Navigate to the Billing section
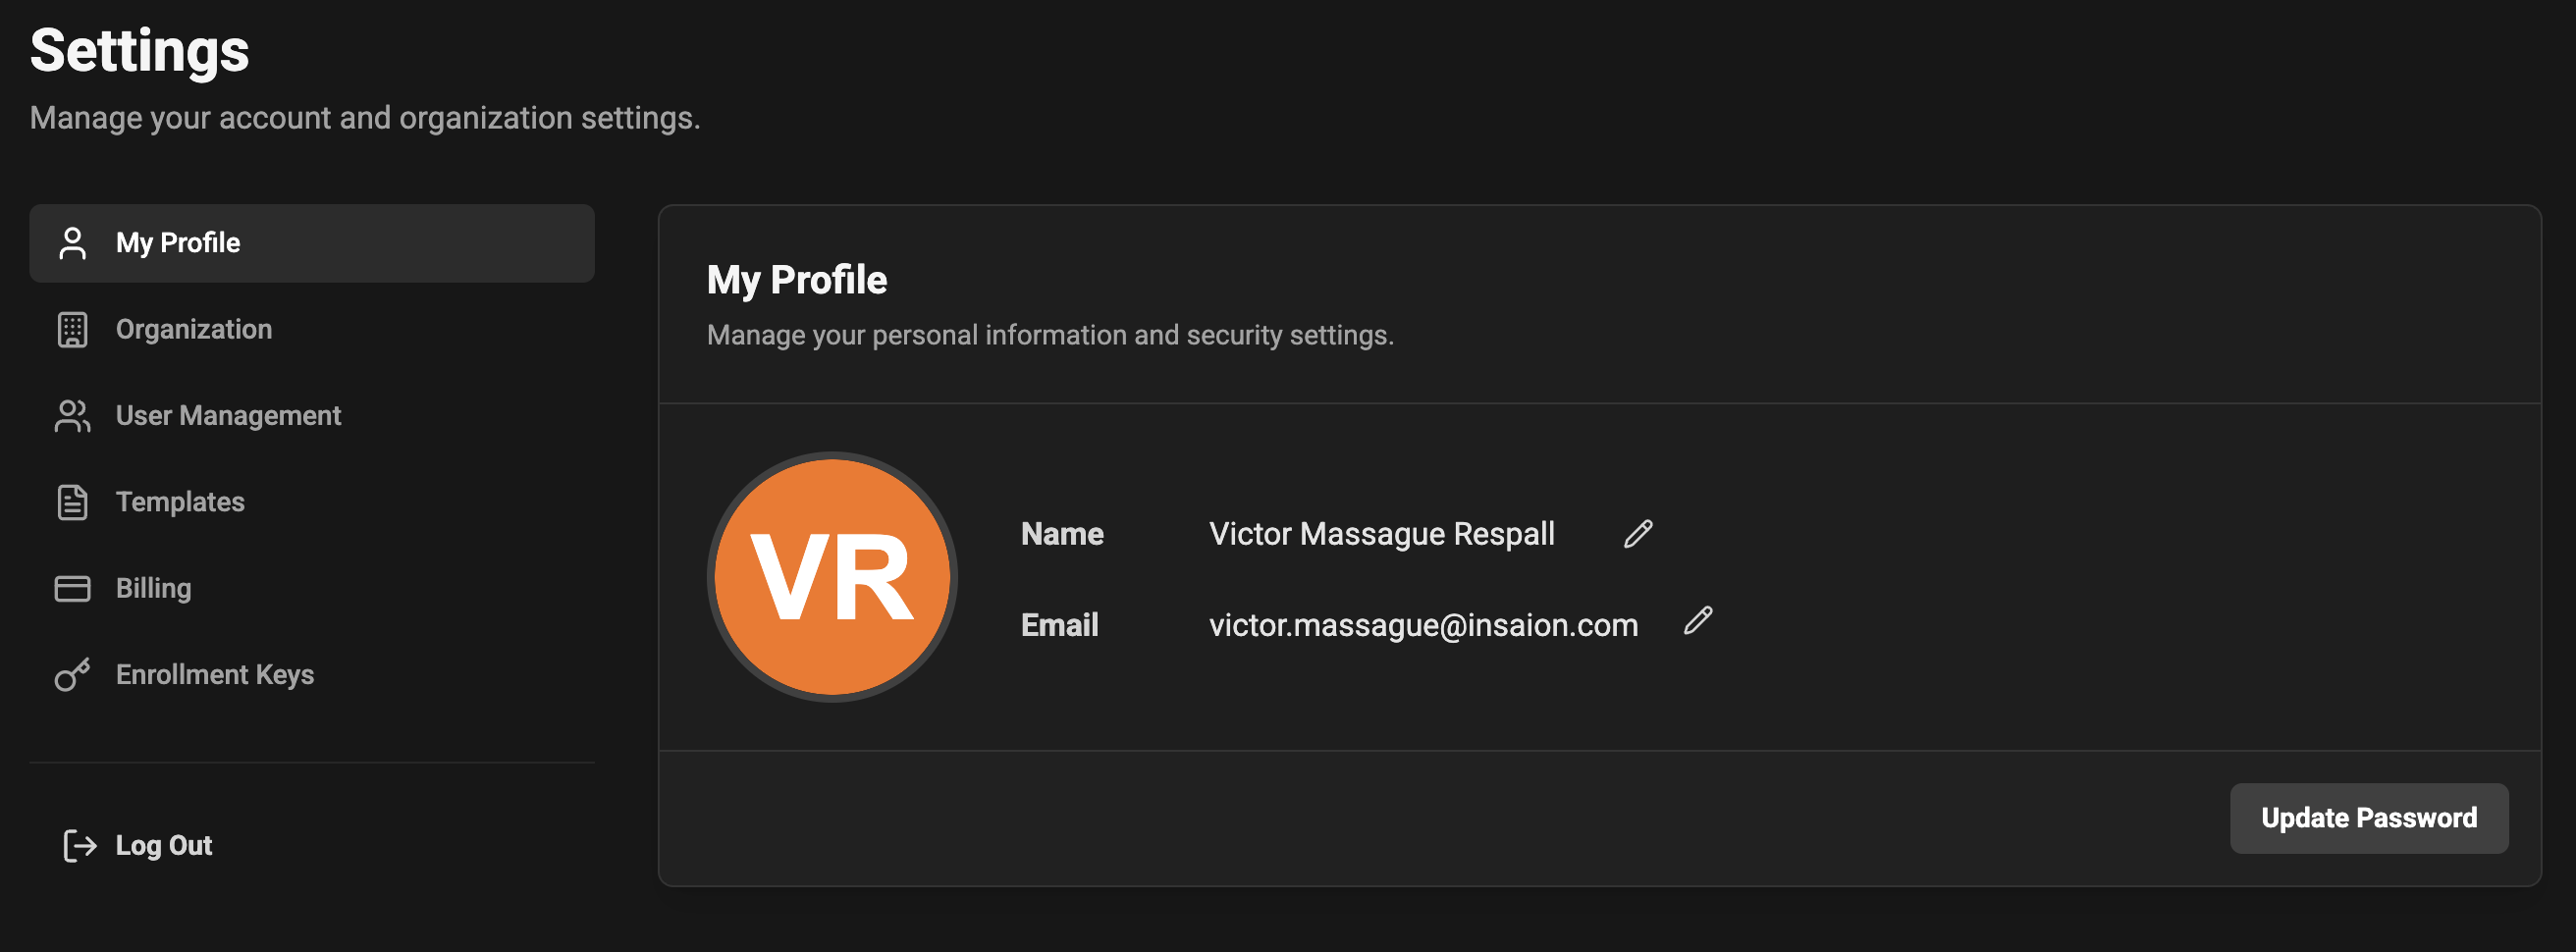The width and height of the screenshot is (2576, 952). pos(154,588)
